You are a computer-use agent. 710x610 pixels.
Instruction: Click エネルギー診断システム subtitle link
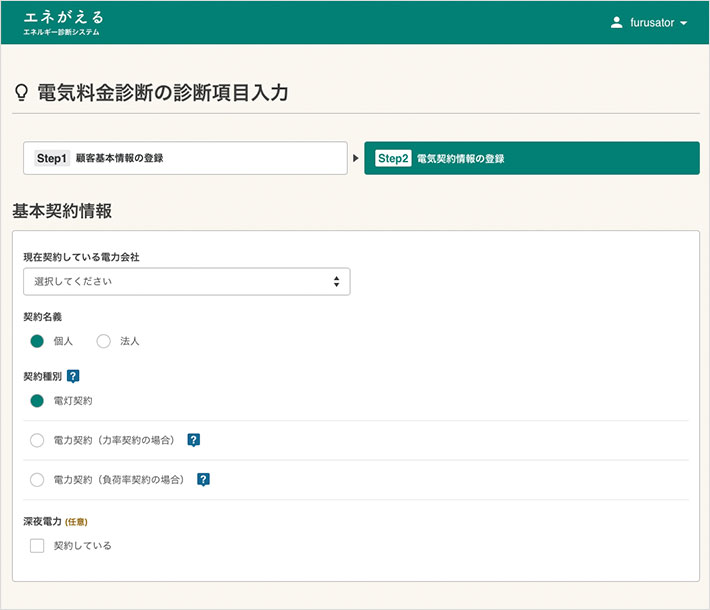pyautogui.click(x=61, y=32)
